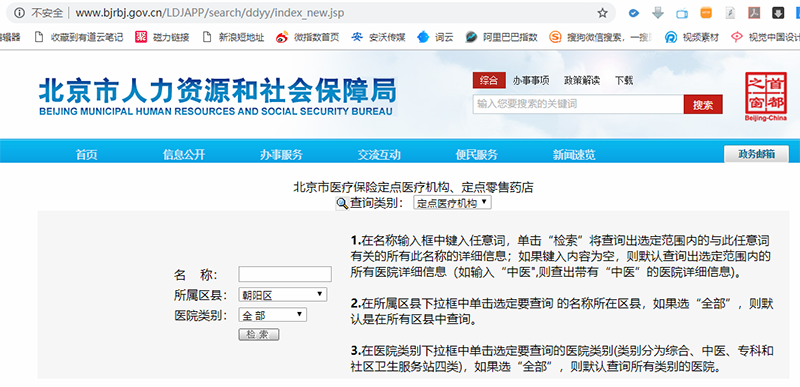The image size is (800, 387).
Task: Select the 下载 search tab
Action: point(623,80)
